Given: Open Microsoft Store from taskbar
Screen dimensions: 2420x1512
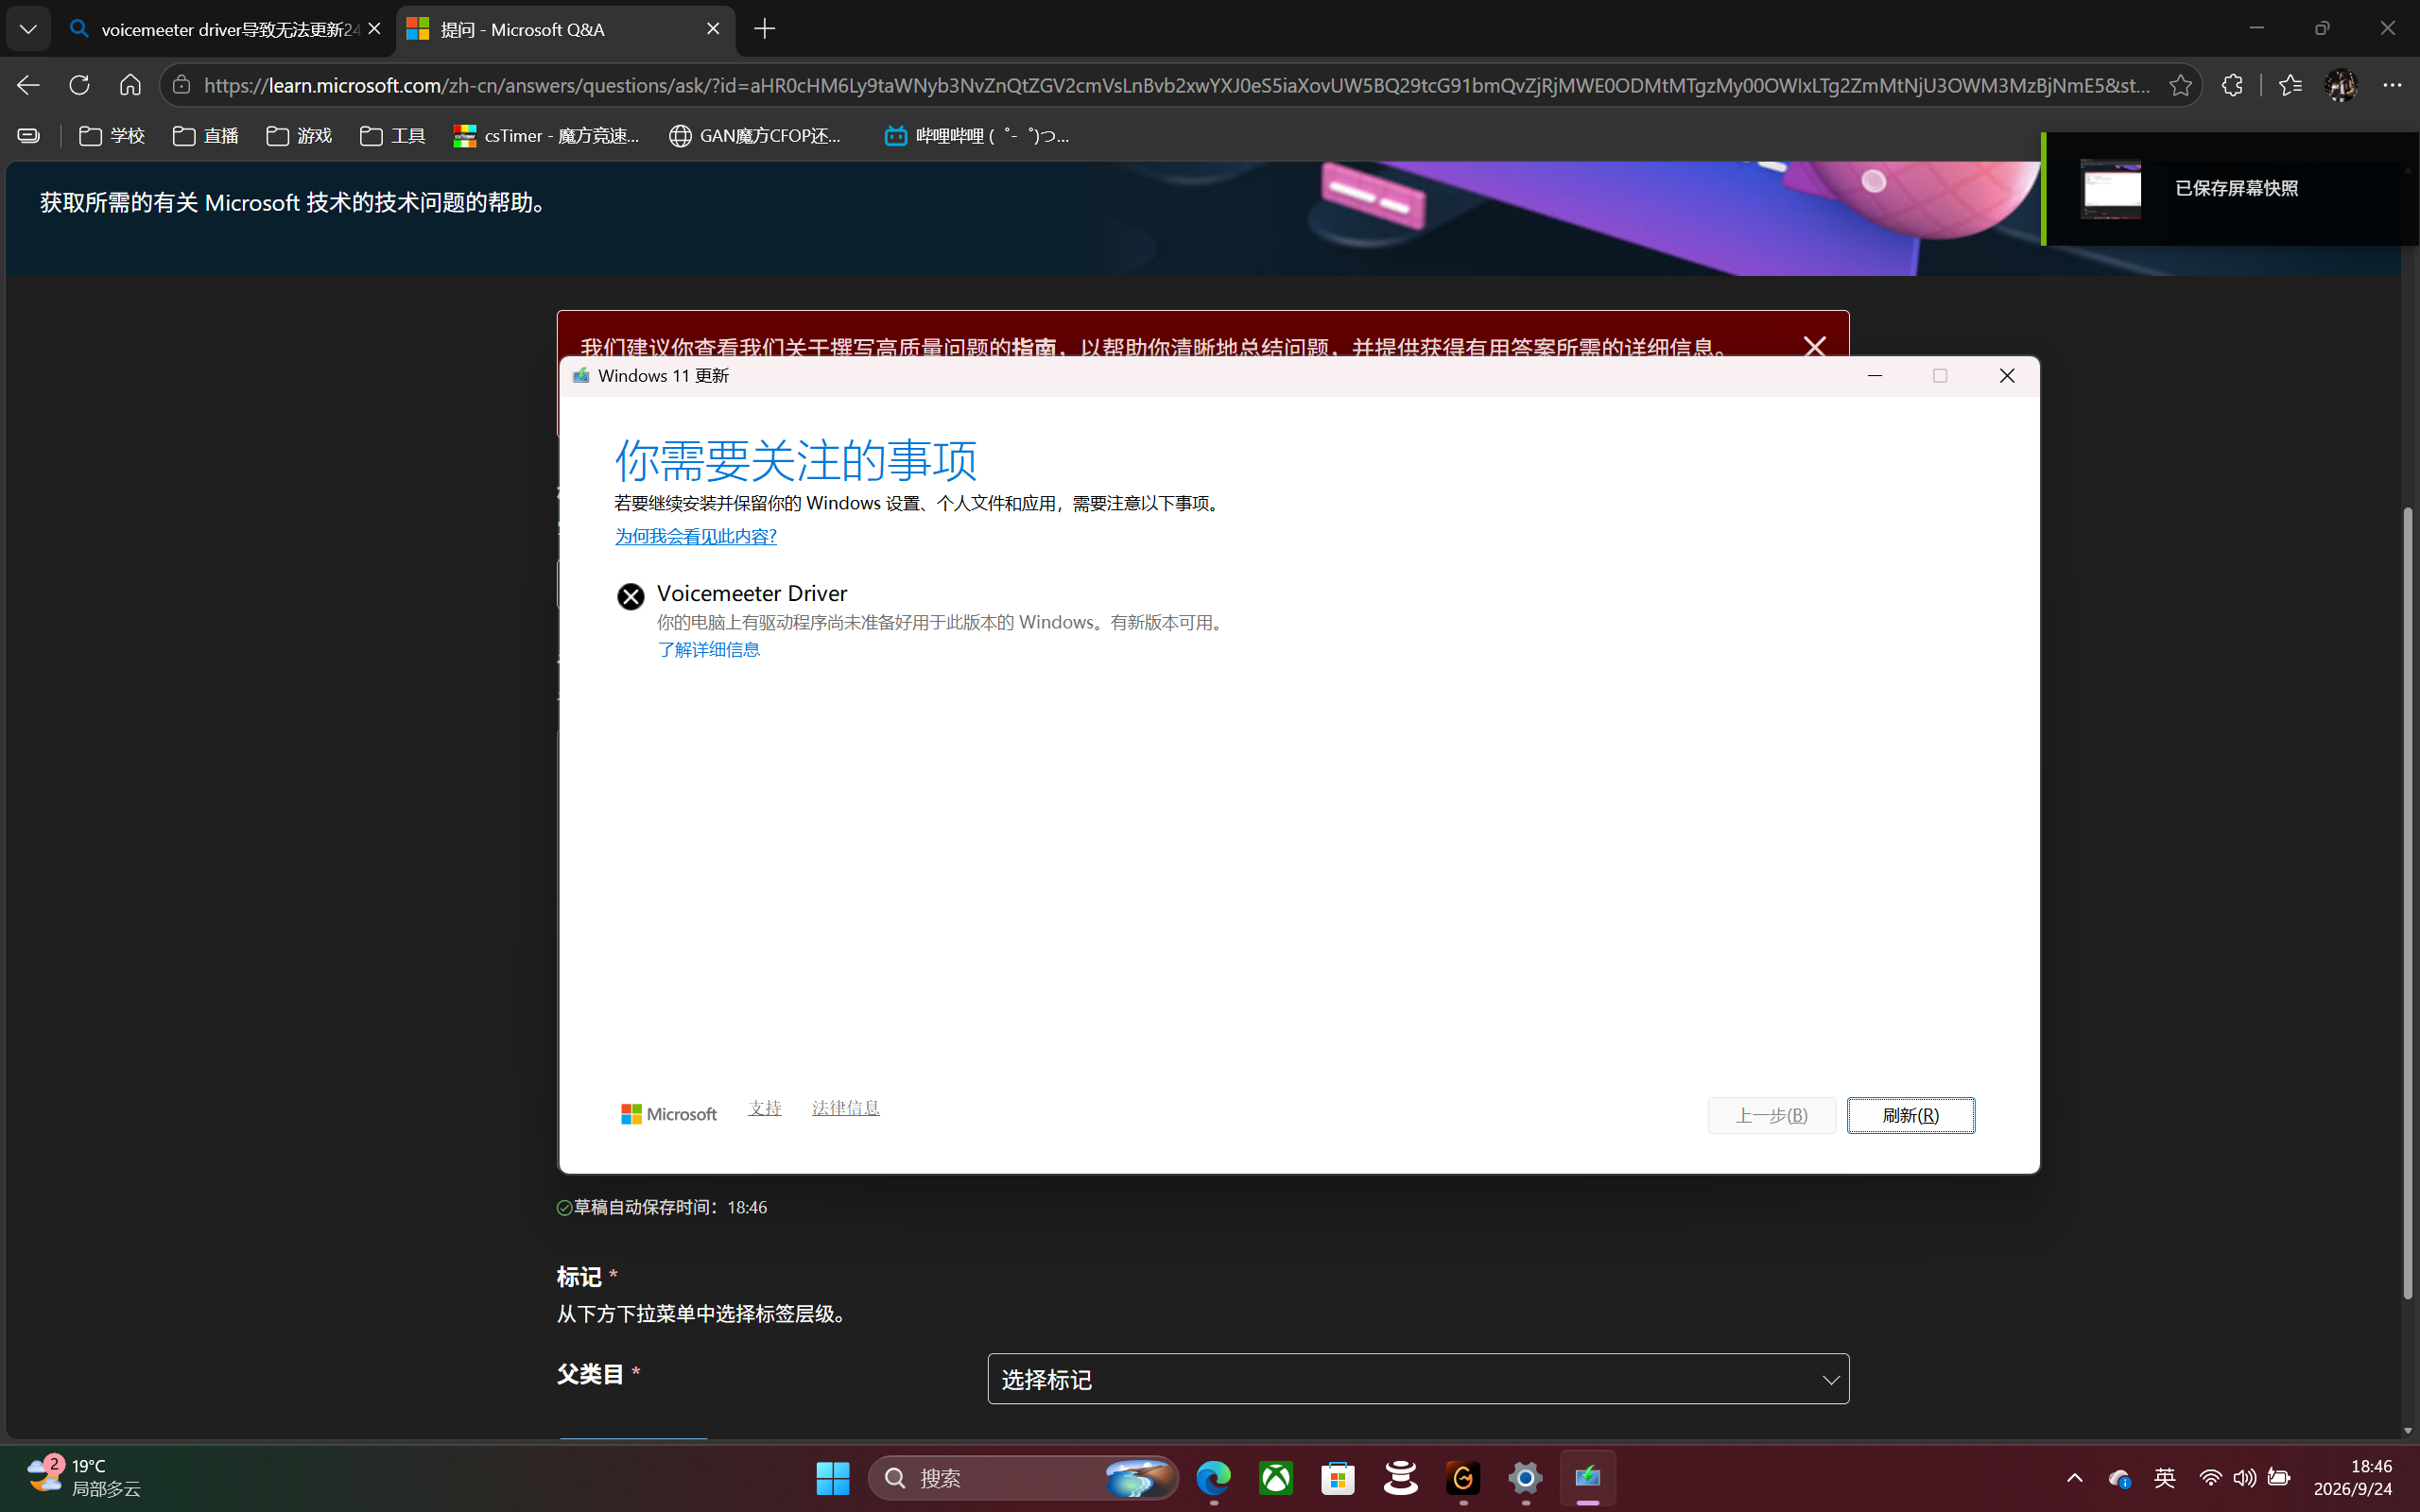Looking at the screenshot, I should [x=1338, y=1478].
